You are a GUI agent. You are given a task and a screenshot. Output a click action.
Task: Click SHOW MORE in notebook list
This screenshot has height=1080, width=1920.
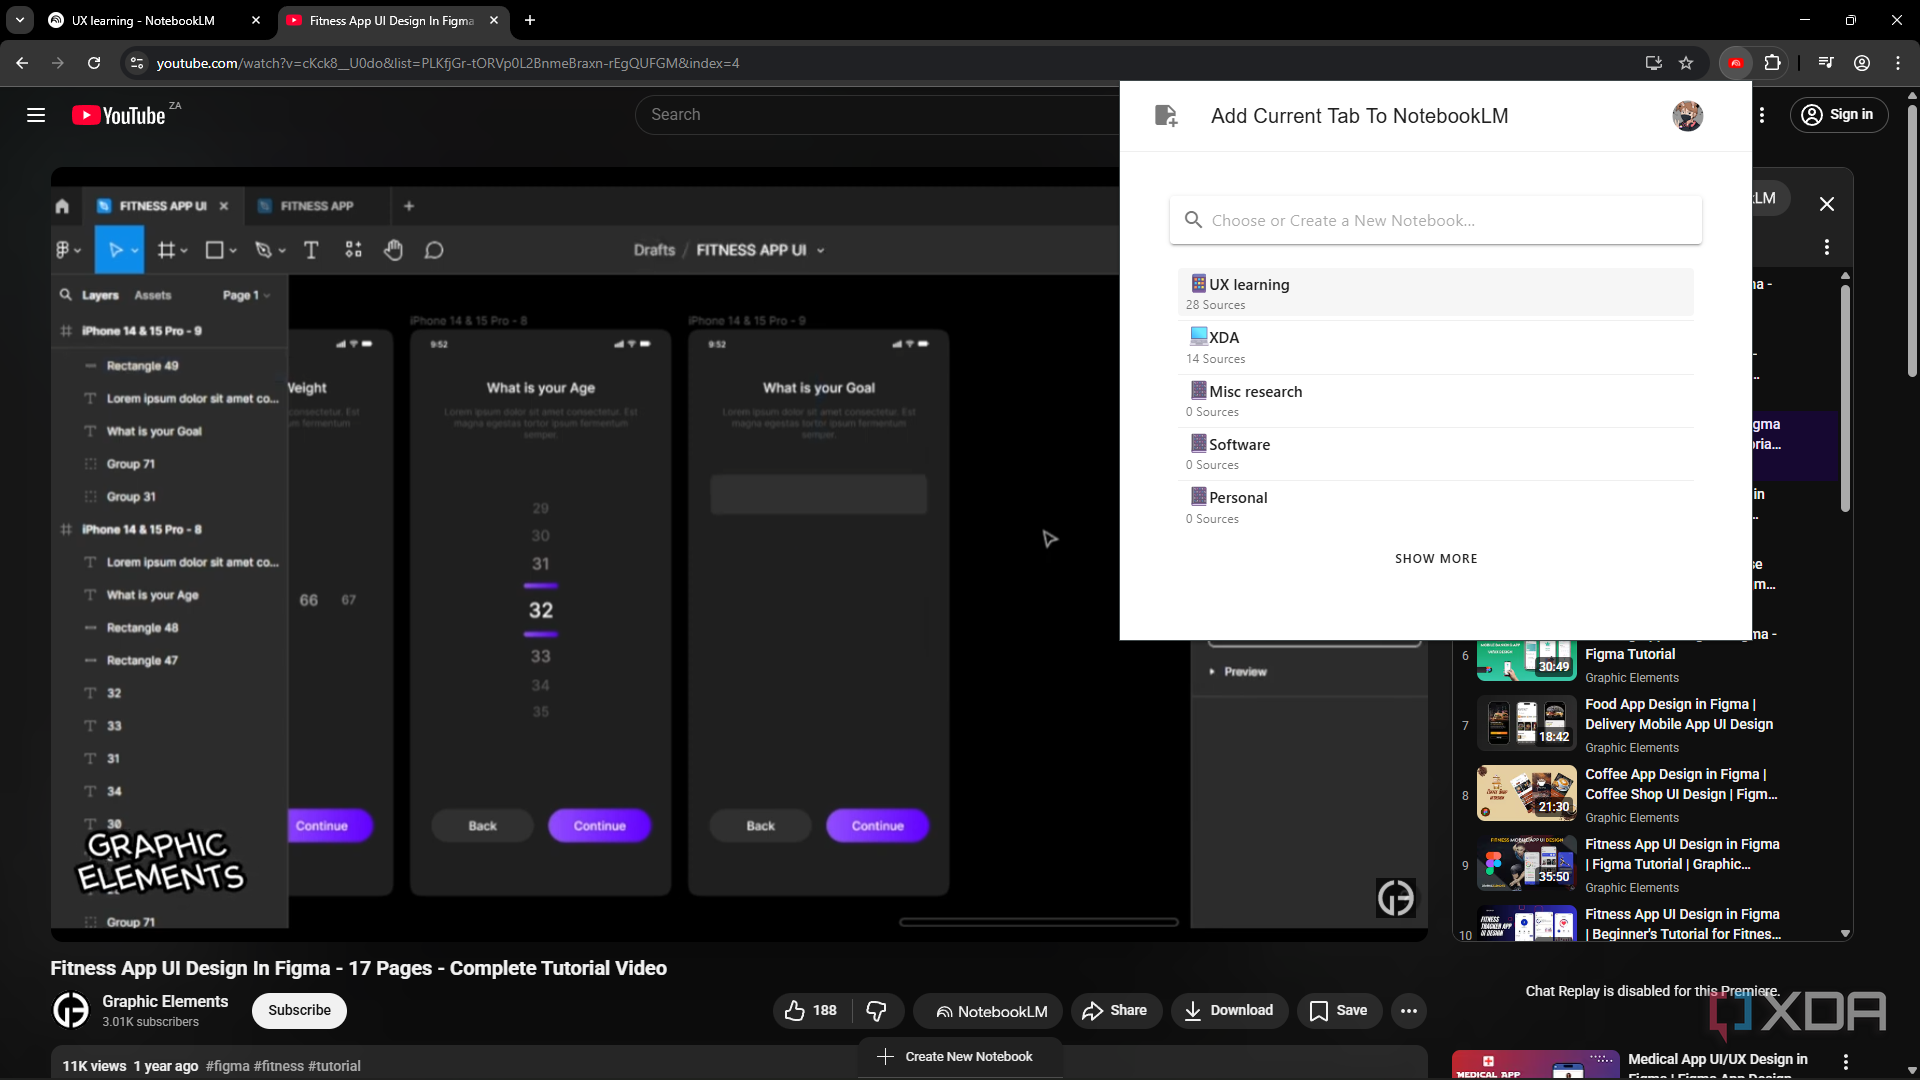[x=1436, y=559]
